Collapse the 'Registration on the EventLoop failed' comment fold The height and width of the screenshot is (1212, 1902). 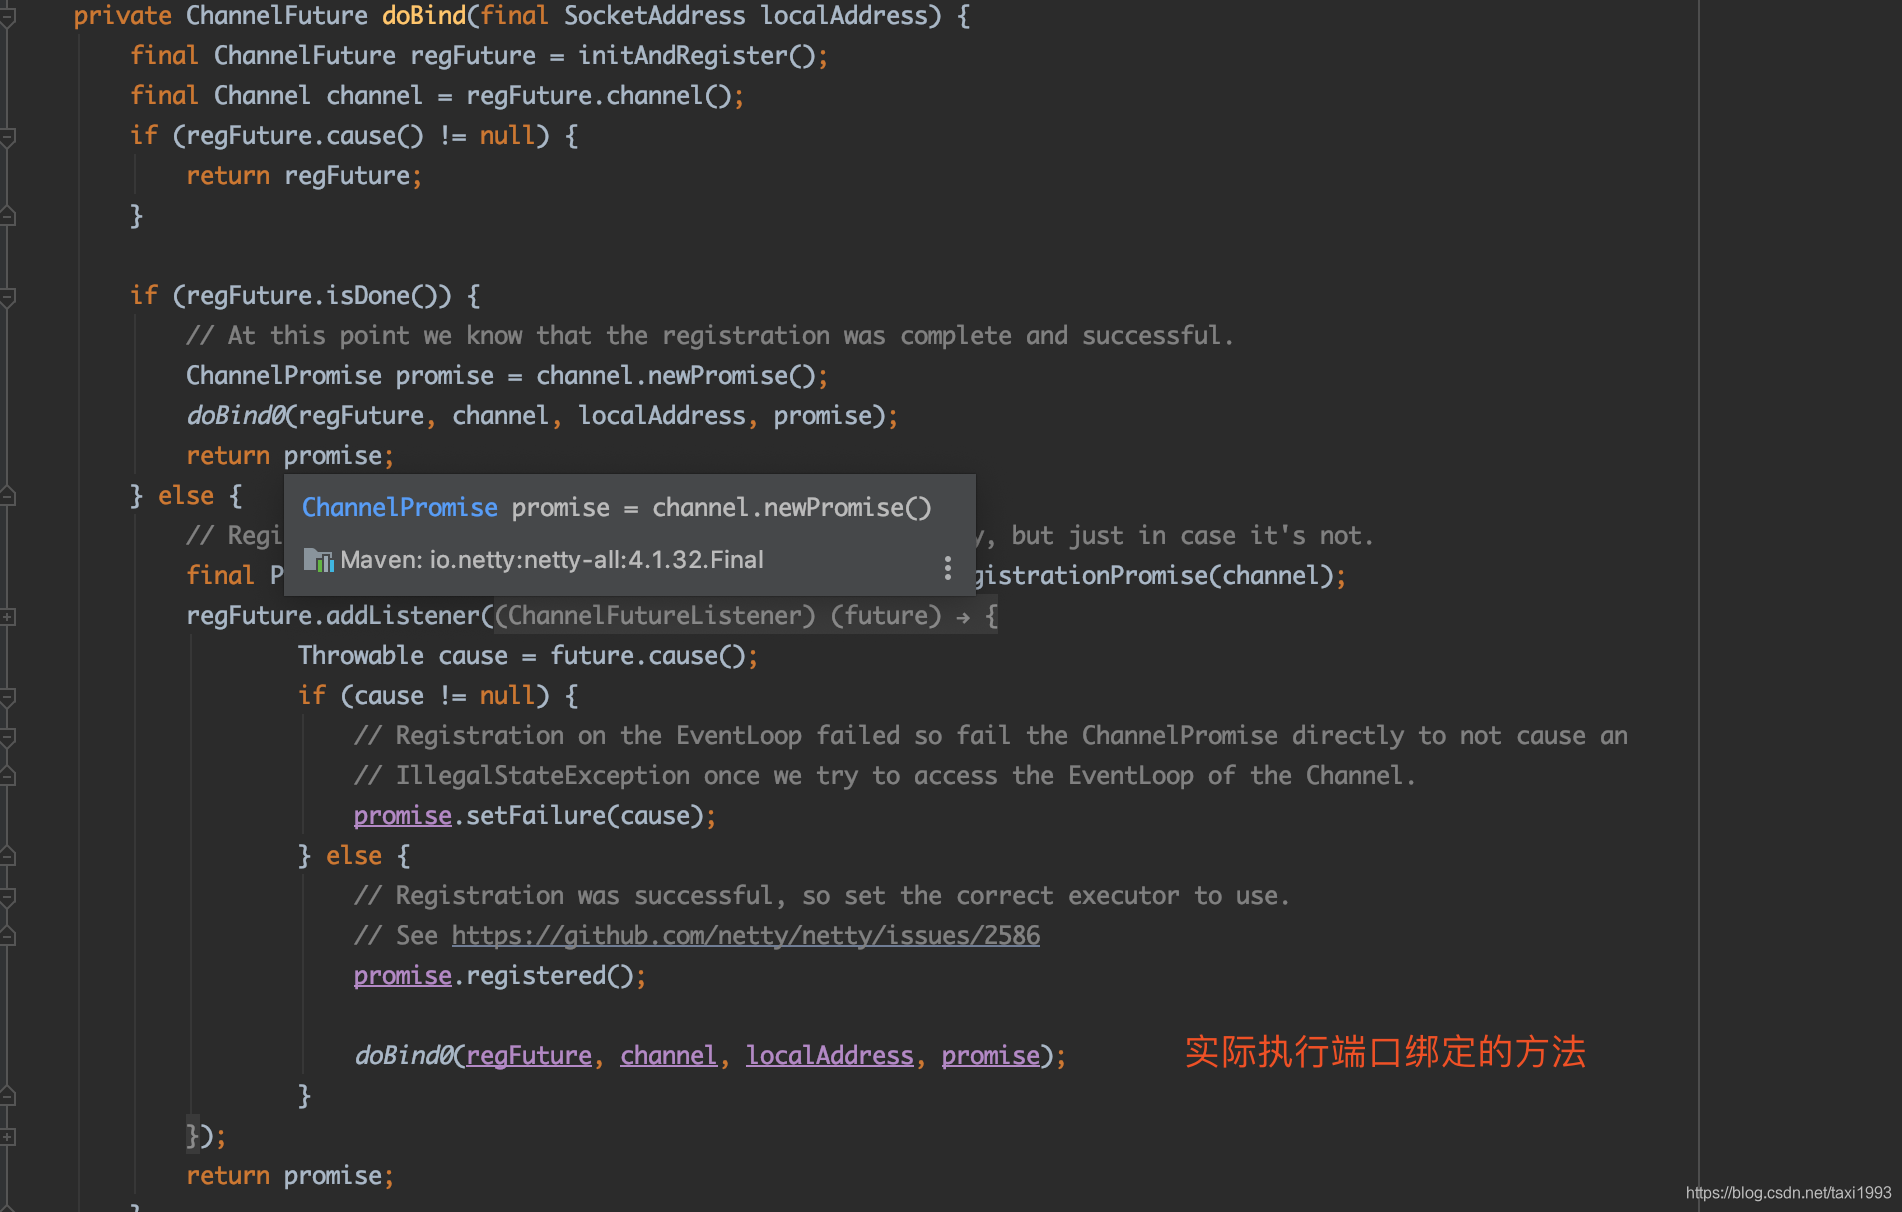[7, 737]
